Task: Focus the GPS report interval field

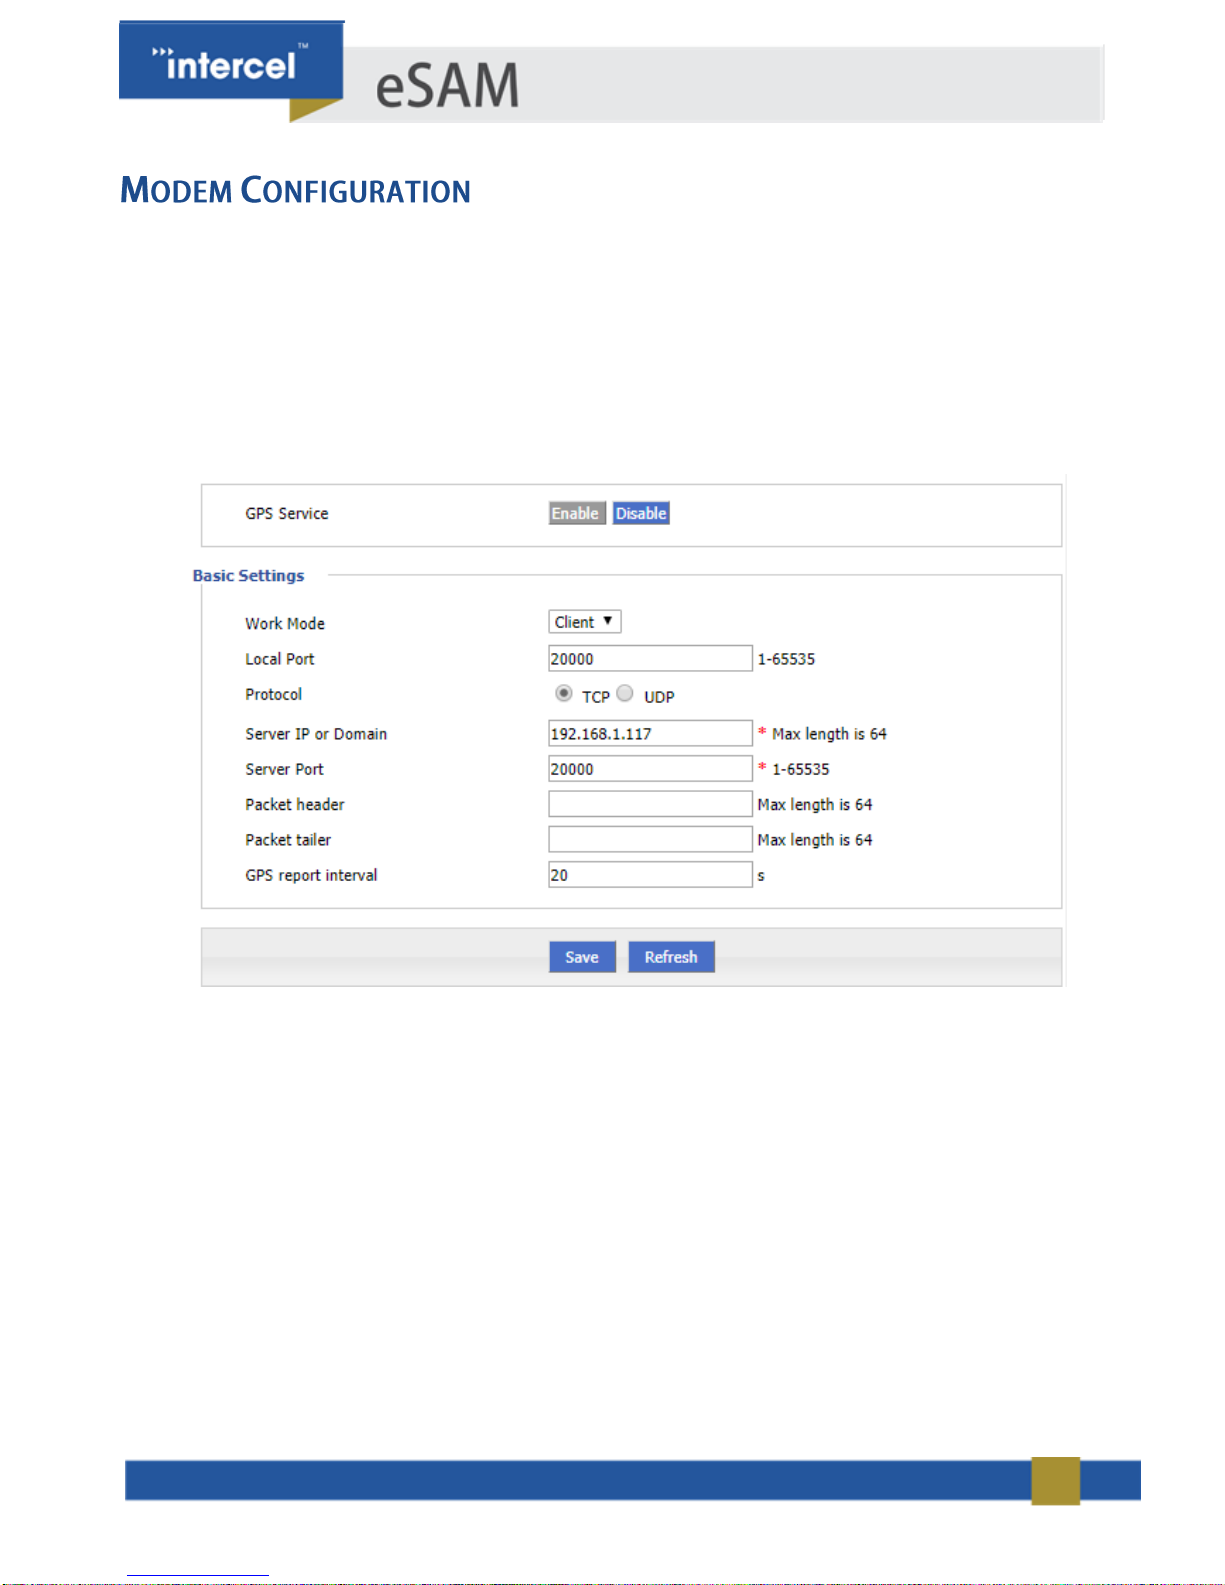Action: click(x=649, y=874)
